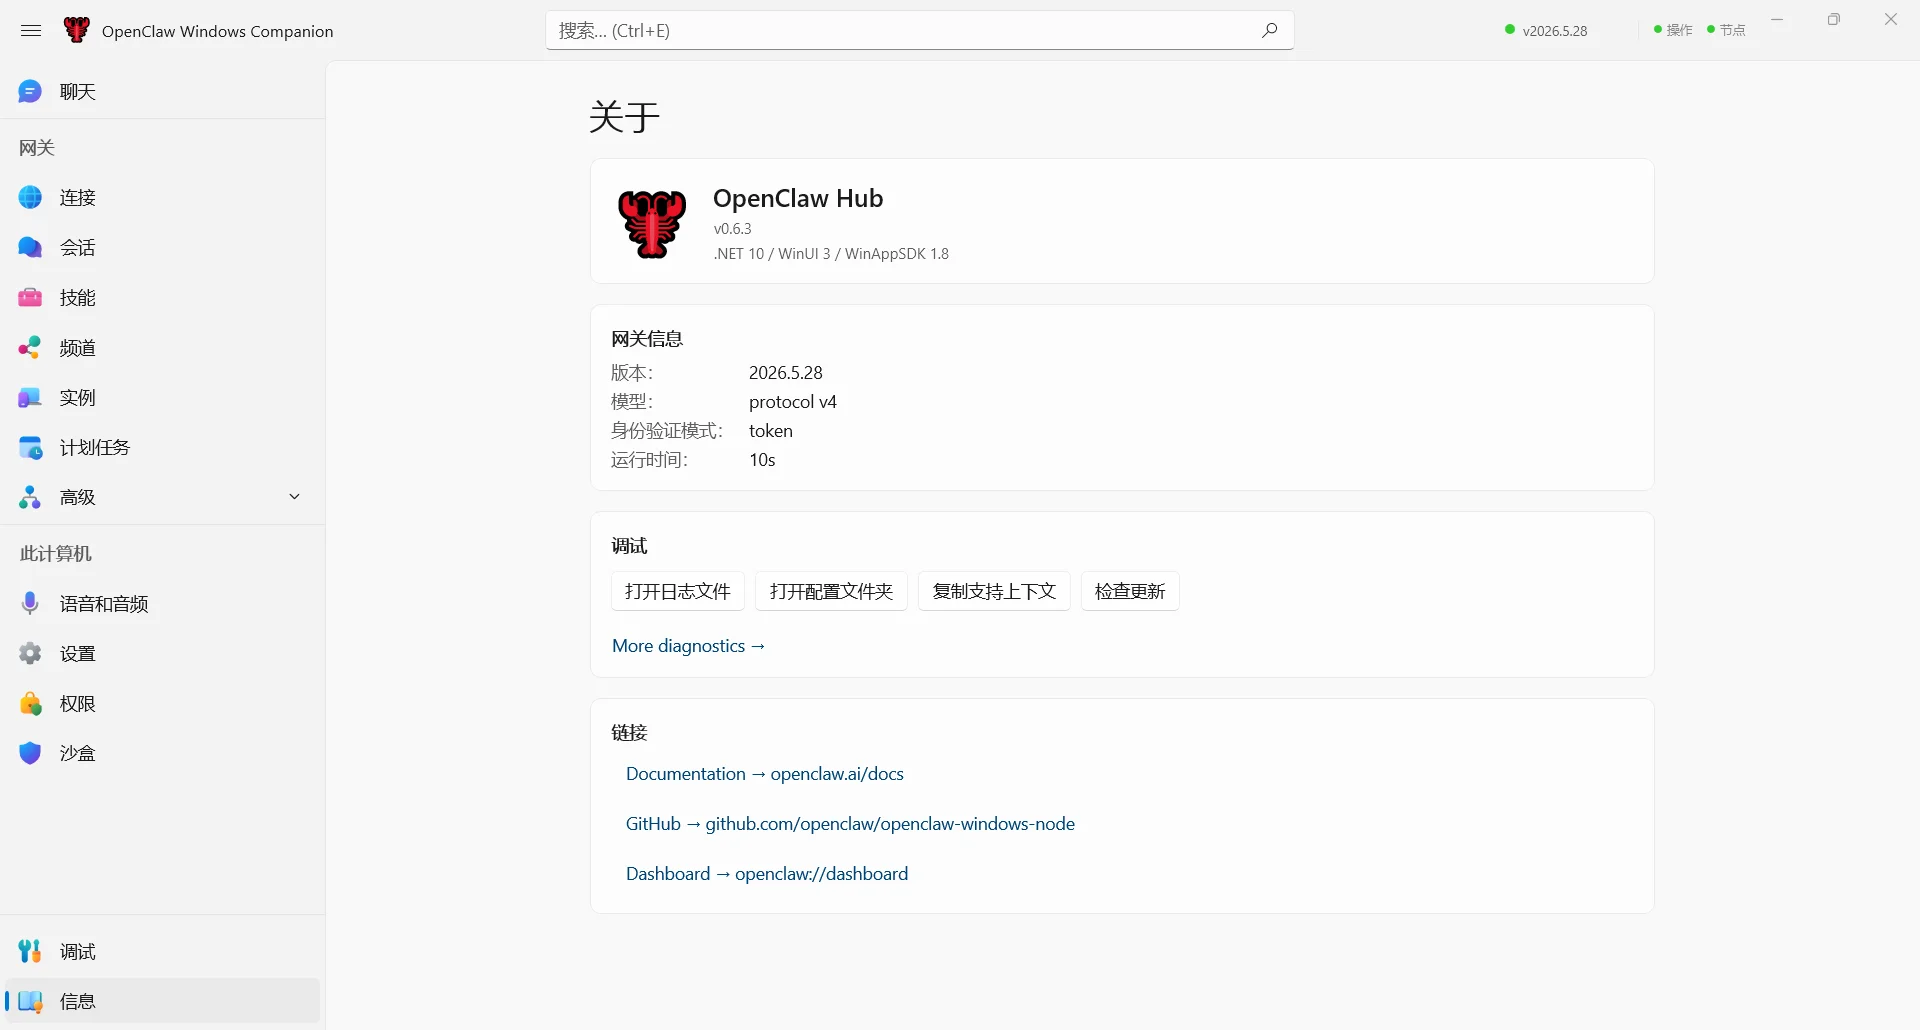Viewport: 1920px width, 1030px height.
Task: Click the info book icon beside 信息
Action: click(x=30, y=1002)
